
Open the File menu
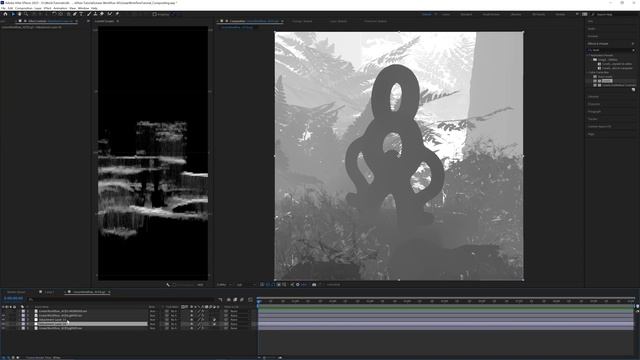click(x=3, y=8)
